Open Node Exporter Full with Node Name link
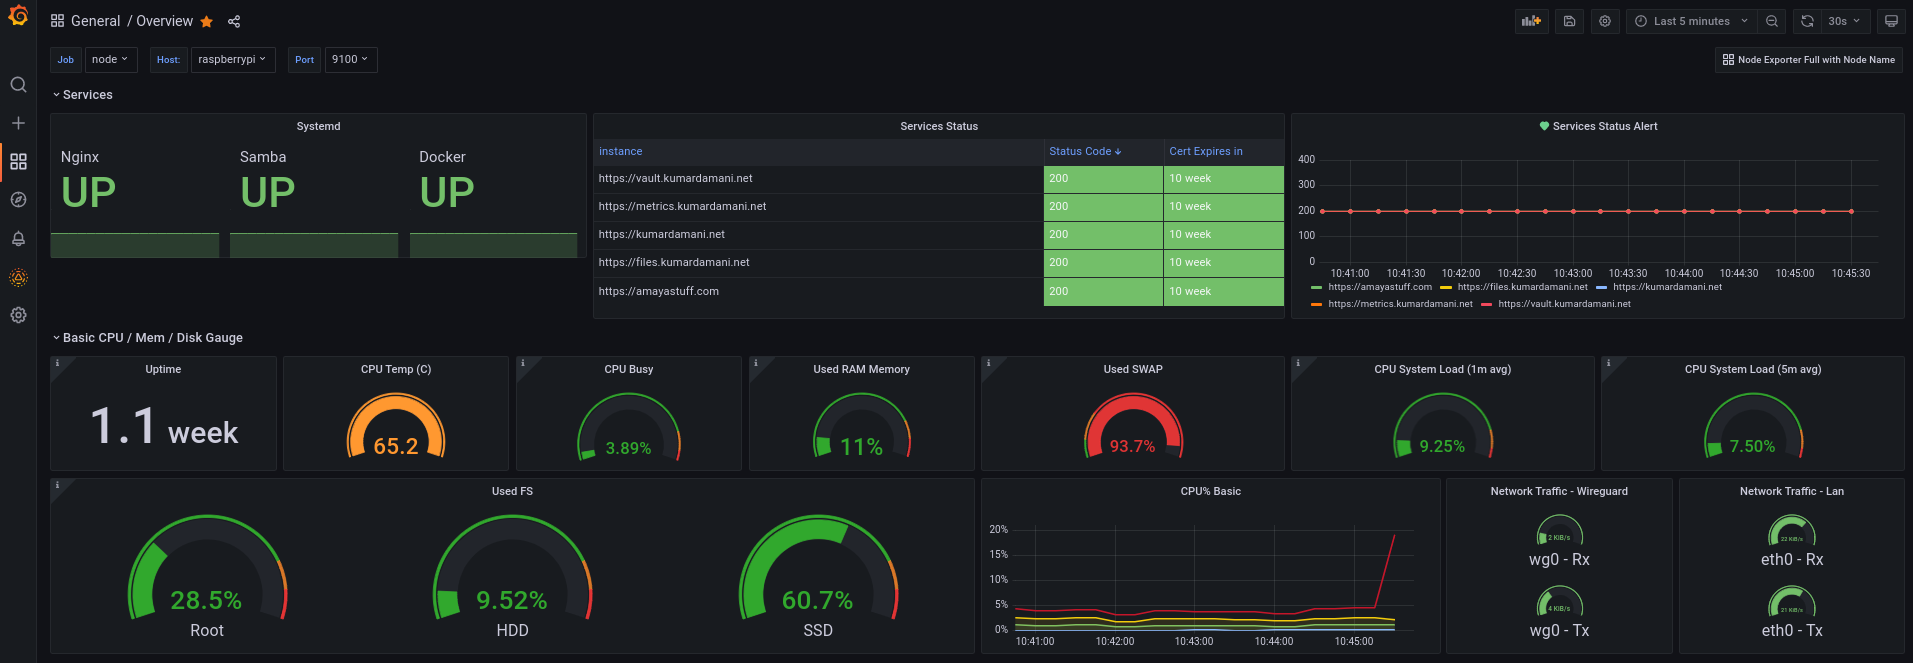Image resolution: width=1913 pixels, height=663 pixels. click(x=1808, y=60)
